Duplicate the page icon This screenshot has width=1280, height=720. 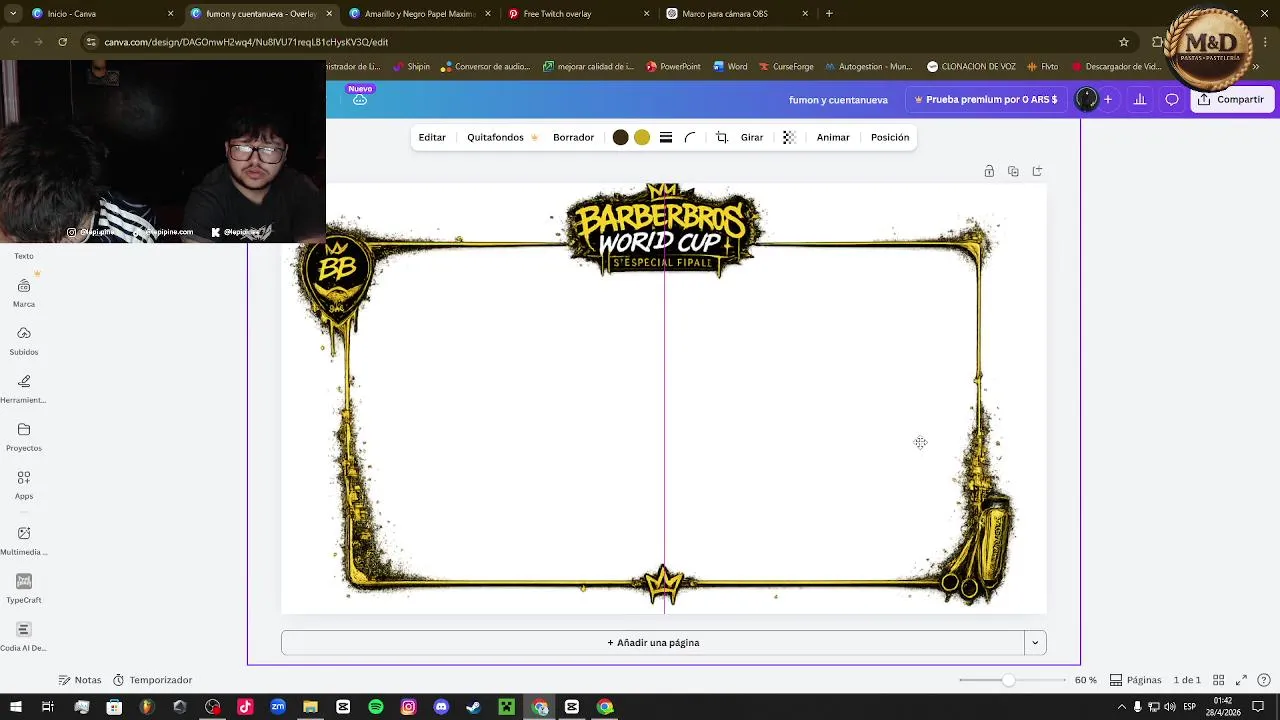[1013, 171]
